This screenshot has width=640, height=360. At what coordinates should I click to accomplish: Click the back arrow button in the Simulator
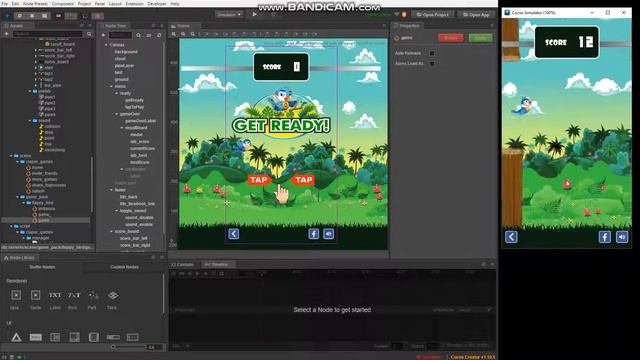tap(511, 237)
